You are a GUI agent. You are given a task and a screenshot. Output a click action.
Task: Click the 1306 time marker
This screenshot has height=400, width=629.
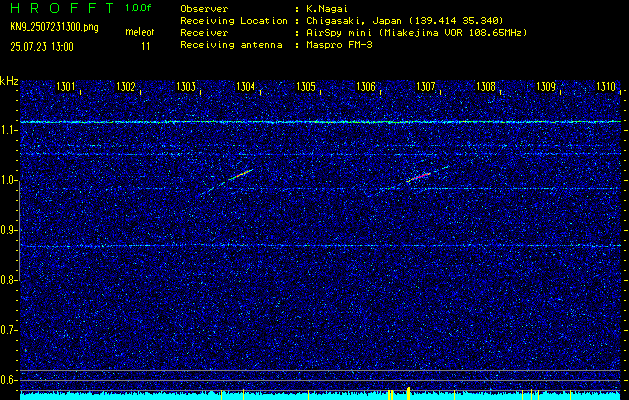click(x=366, y=87)
